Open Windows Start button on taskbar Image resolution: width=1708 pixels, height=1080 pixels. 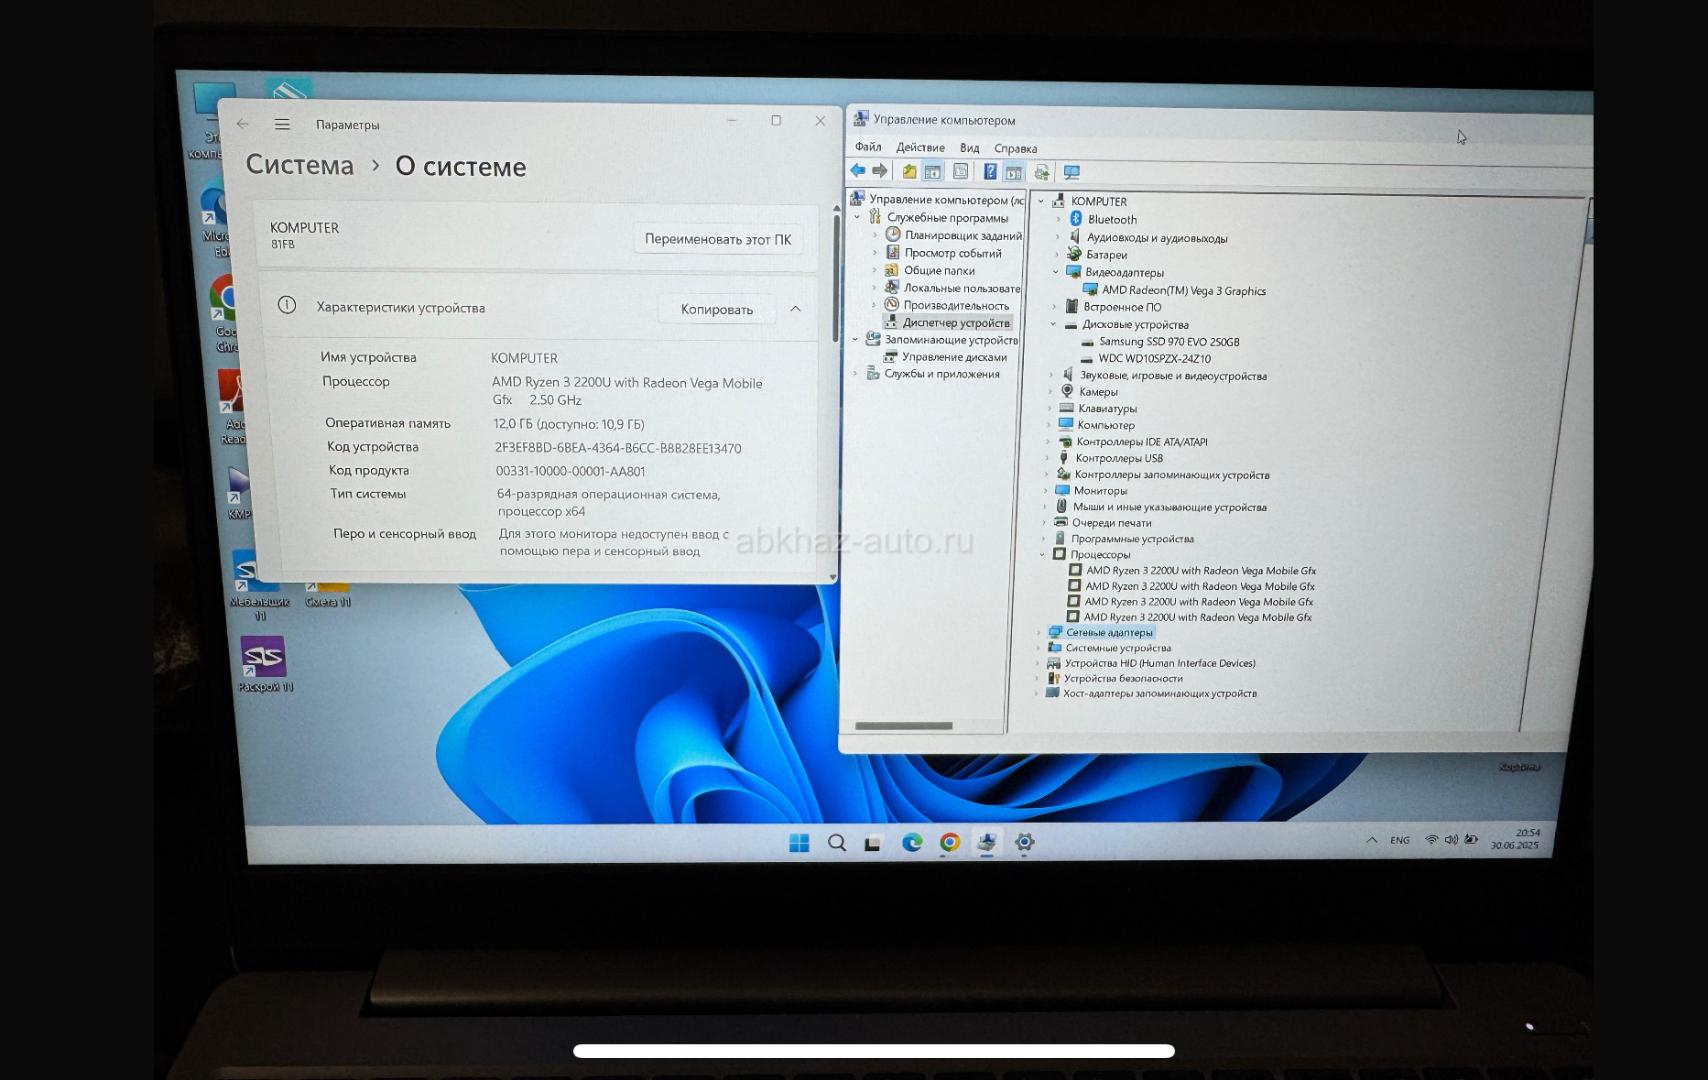[799, 843]
